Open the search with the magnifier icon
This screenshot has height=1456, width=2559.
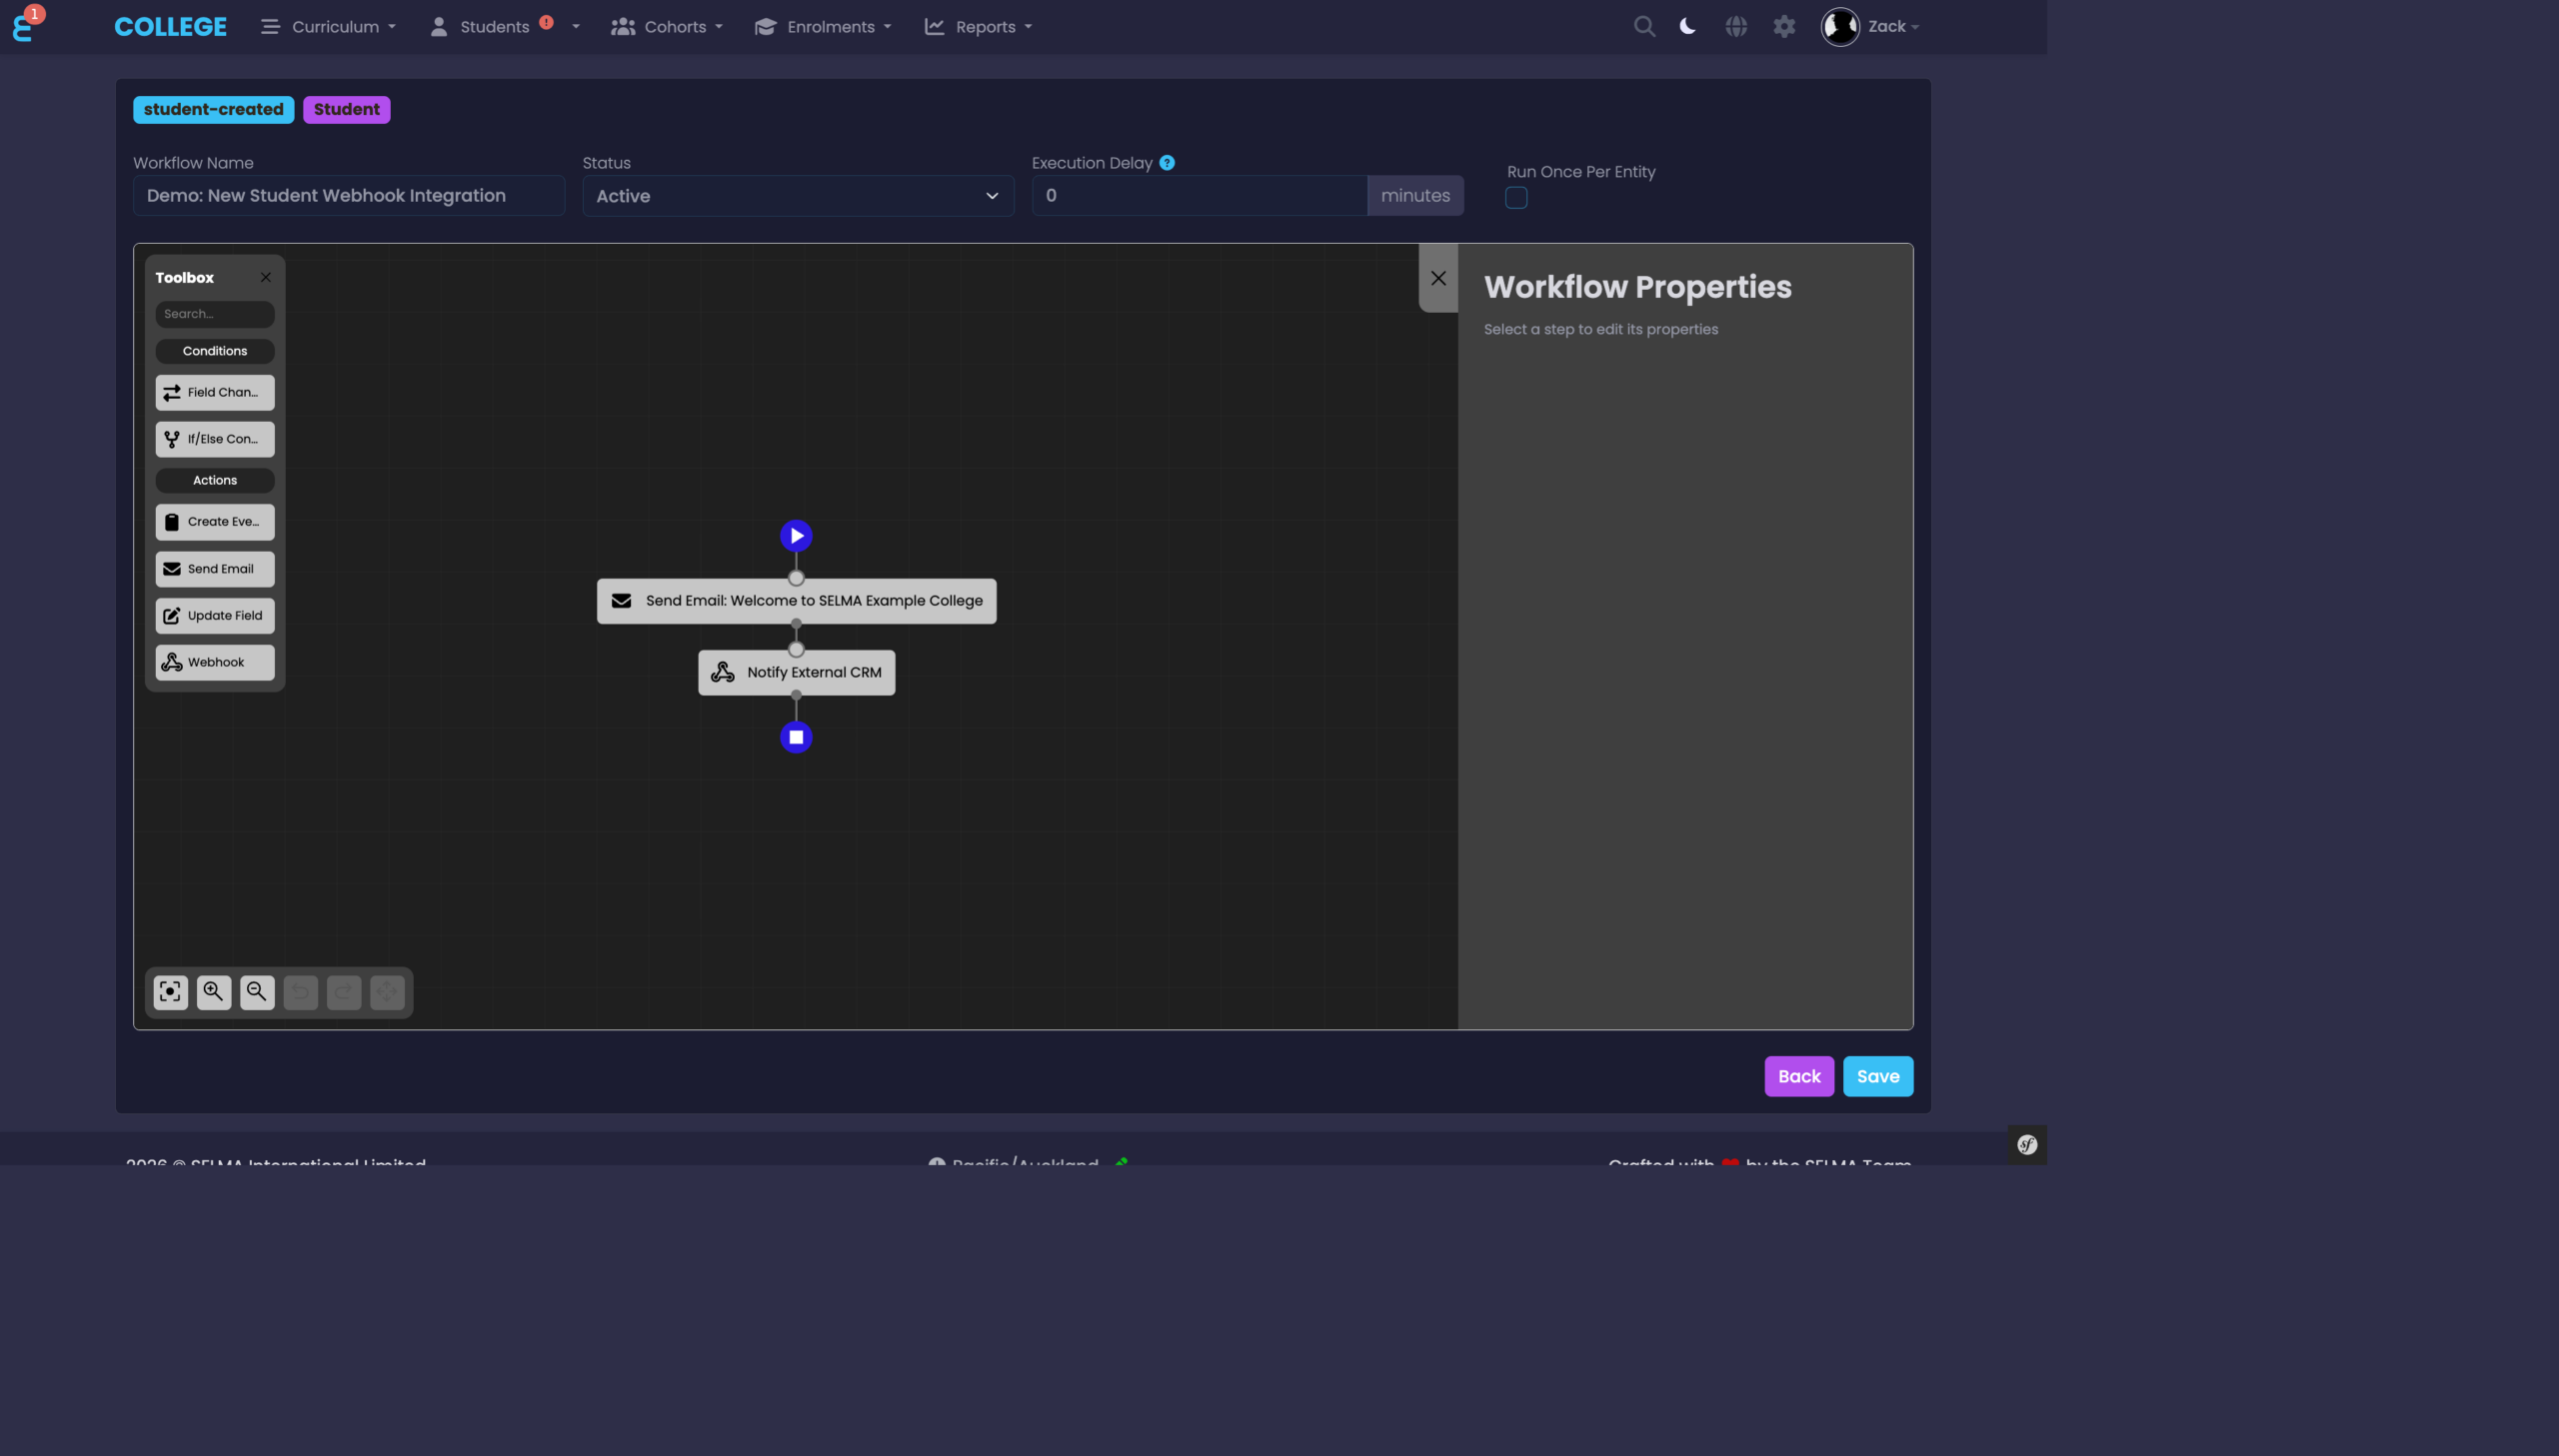tap(1643, 26)
